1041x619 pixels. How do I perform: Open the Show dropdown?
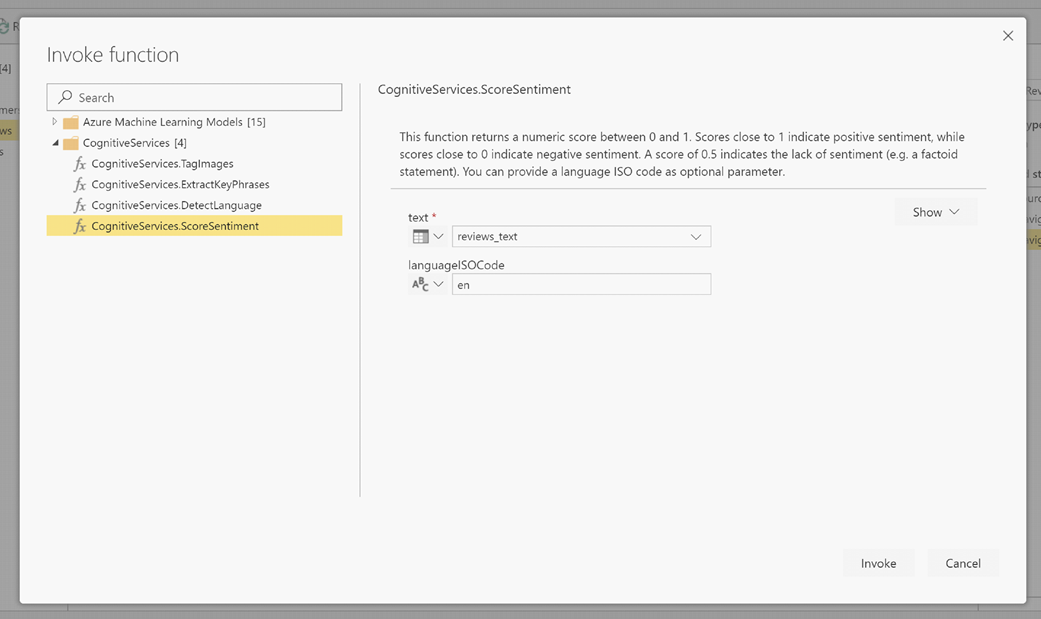[x=935, y=212]
